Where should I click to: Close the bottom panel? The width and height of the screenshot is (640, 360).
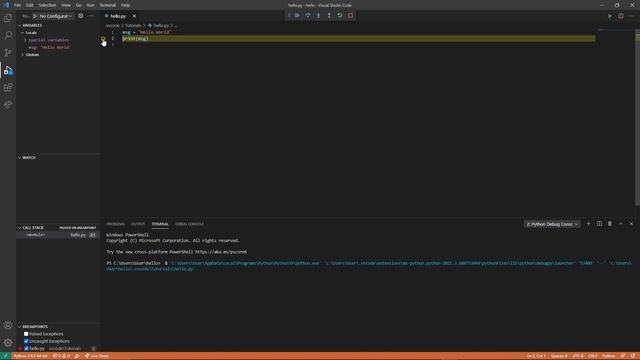point(631,224)
